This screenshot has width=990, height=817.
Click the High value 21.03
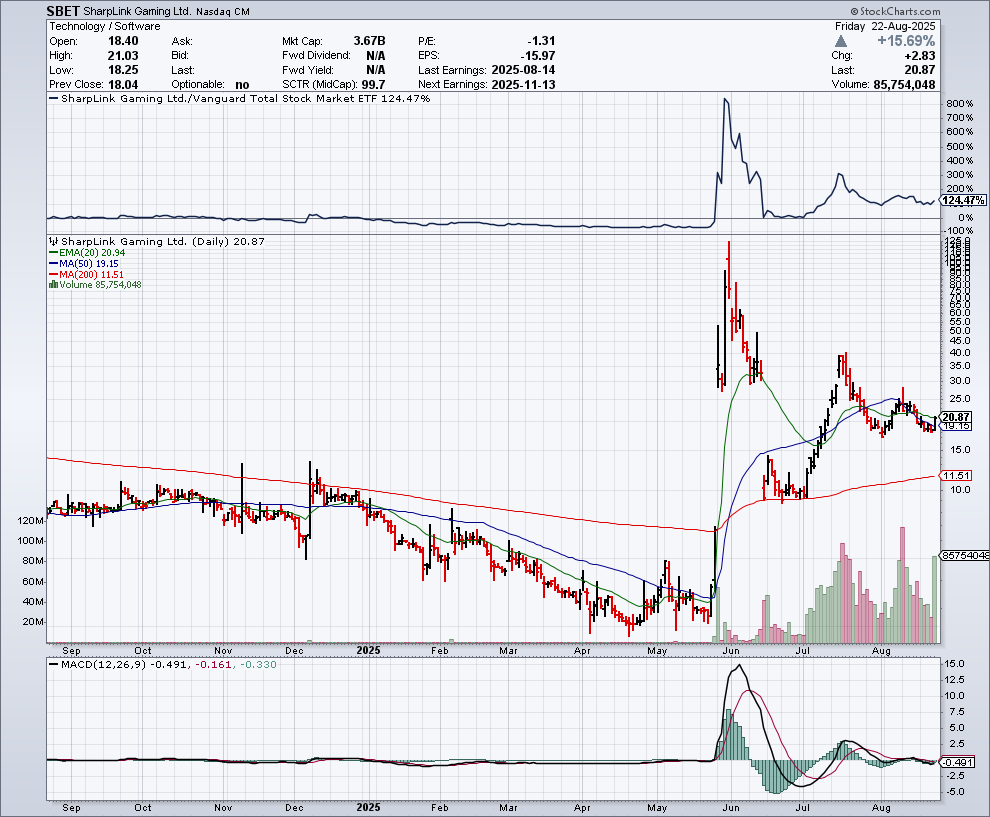pyautogui.click(x=123, y=56)
